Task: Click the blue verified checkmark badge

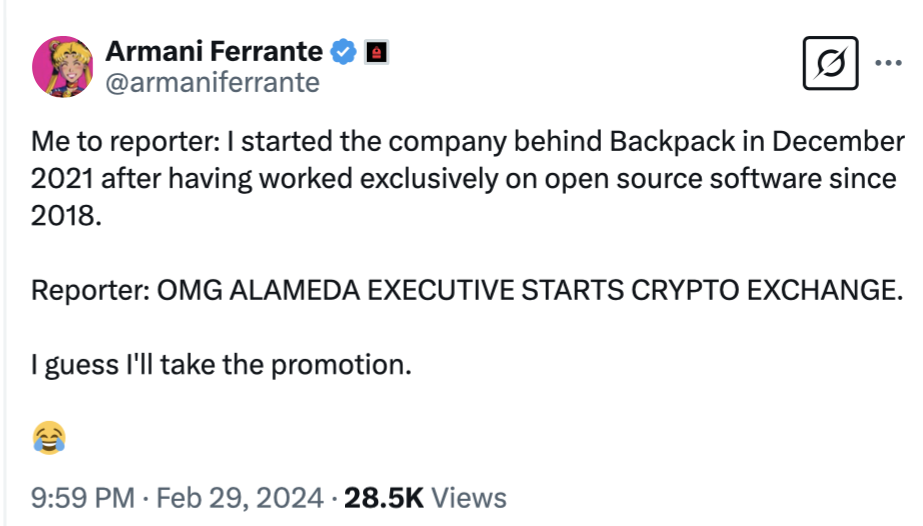Action: (x=344, y=51)
